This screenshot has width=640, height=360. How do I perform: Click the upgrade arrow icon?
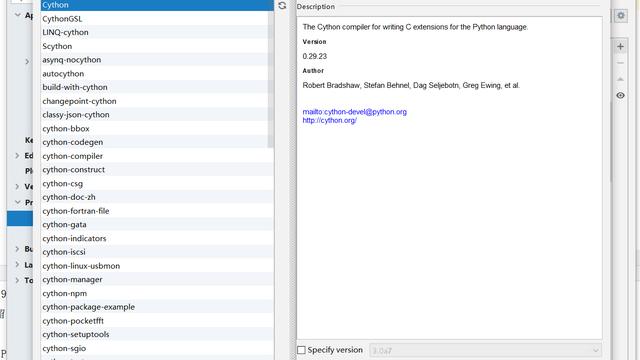pyautogui.click(x=620, y=79)
